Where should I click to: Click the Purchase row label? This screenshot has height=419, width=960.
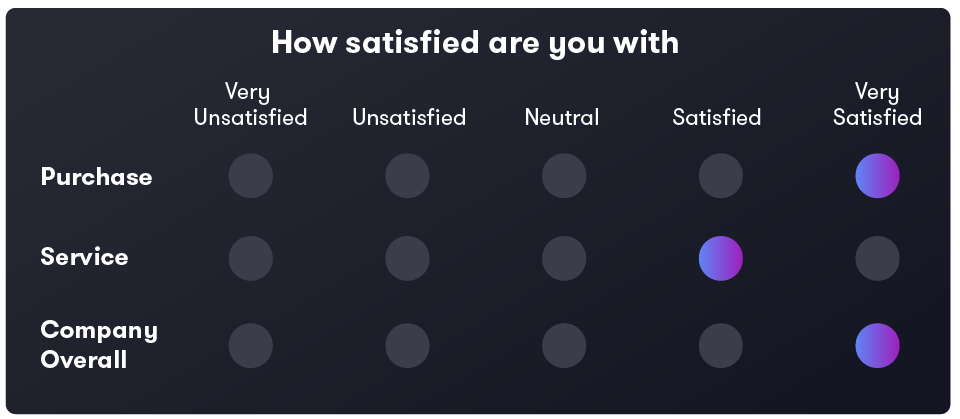click(96, 177)
